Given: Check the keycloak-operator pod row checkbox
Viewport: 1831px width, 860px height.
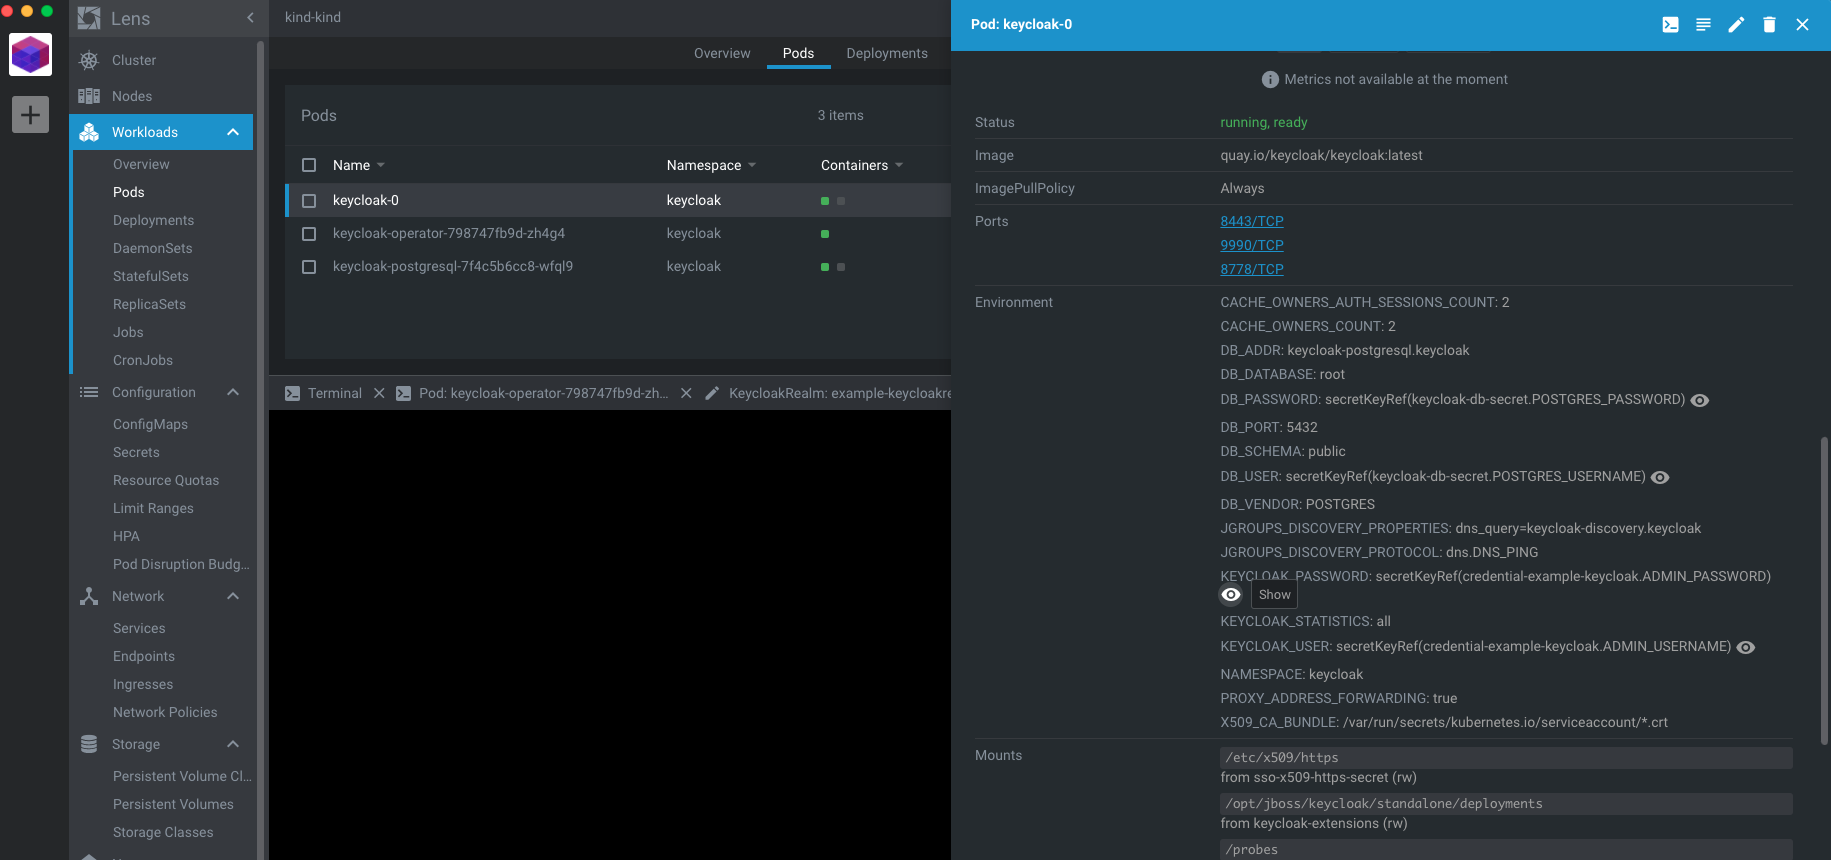Looking at the screenshot, I should [309, 234].
